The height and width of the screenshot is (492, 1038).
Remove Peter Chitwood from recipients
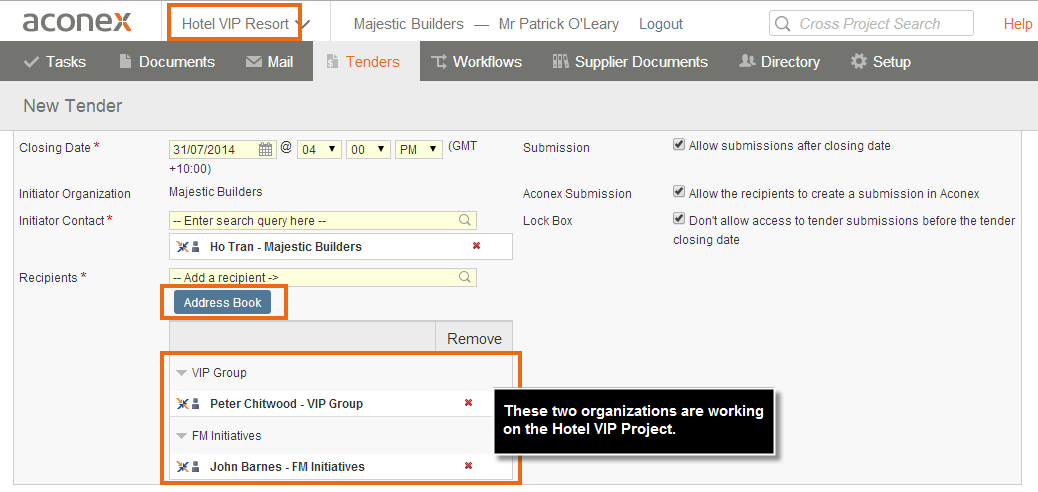pyautogui.click(x=469, y=403)
